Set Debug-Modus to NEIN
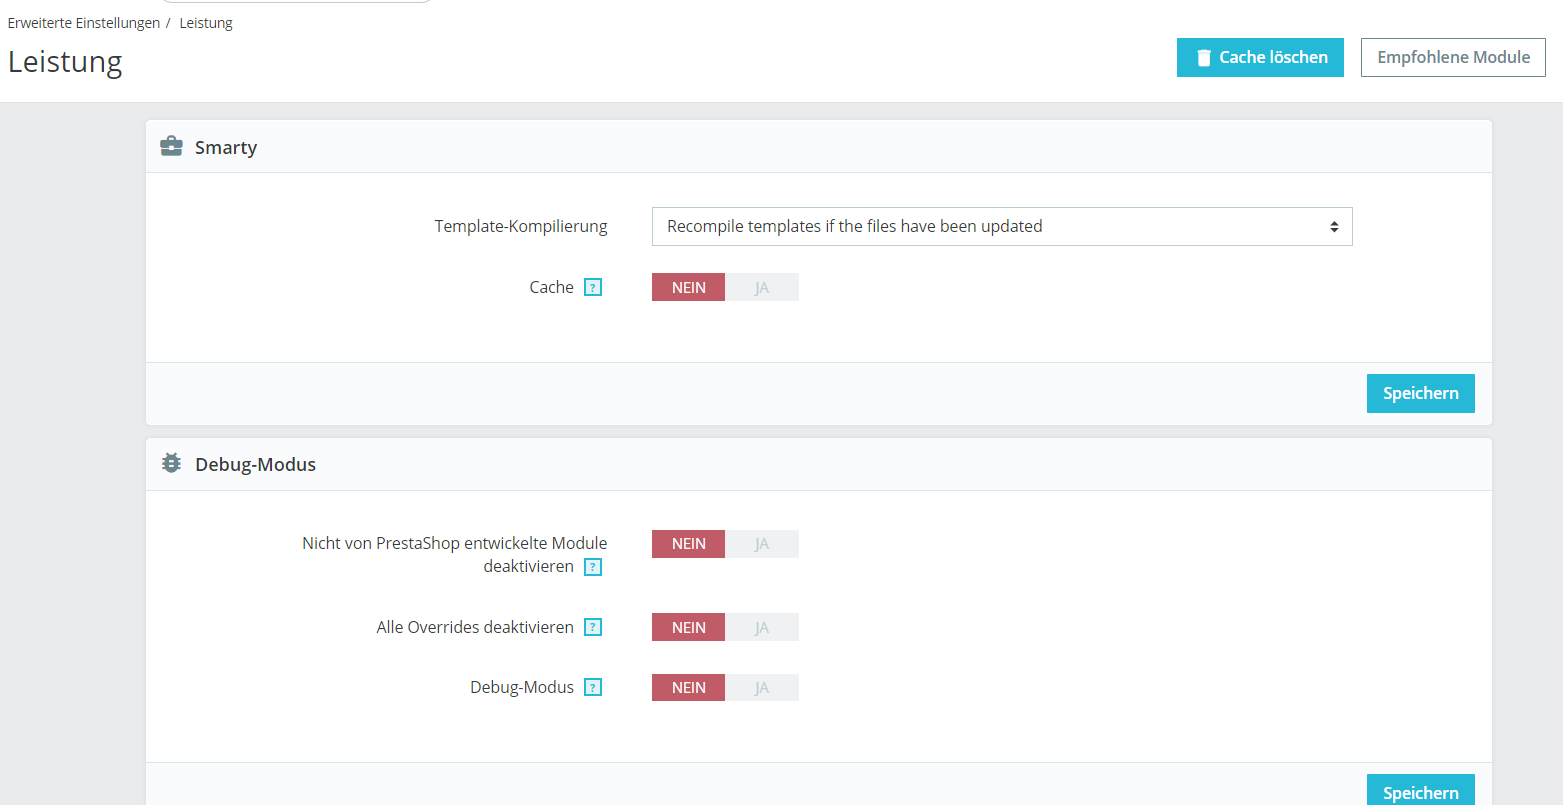The image size is (1563, 805). (x=688, y=688)
